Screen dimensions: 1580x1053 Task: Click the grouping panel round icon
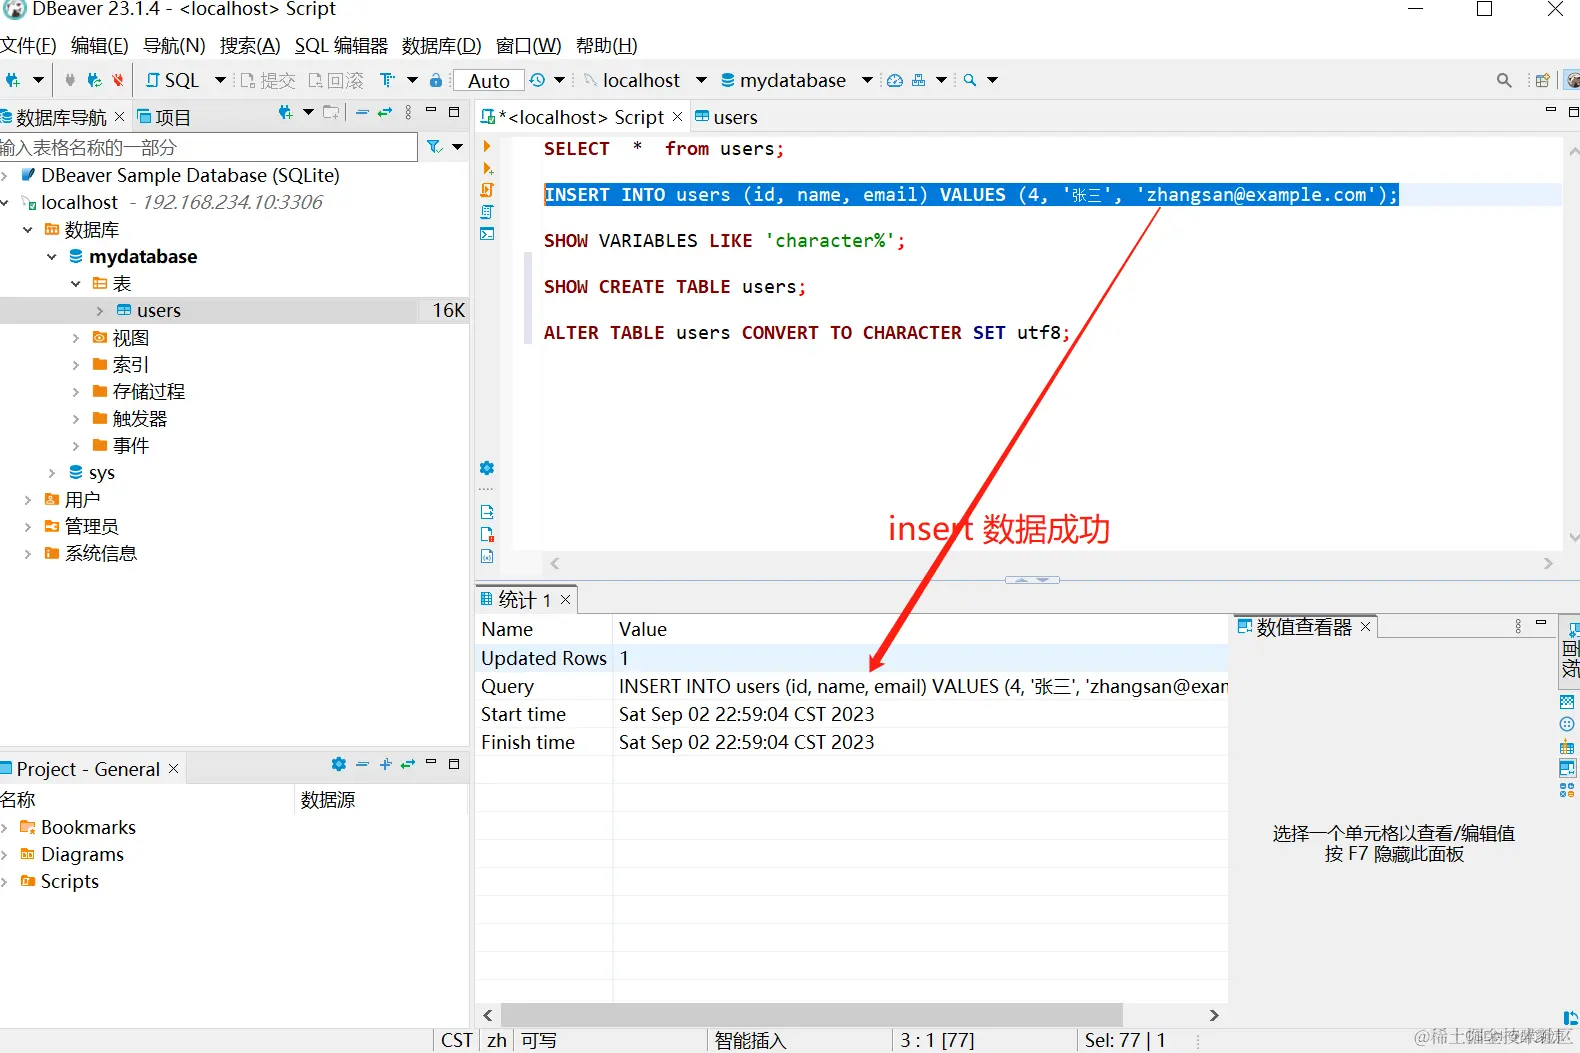(x=1567, y=724)
